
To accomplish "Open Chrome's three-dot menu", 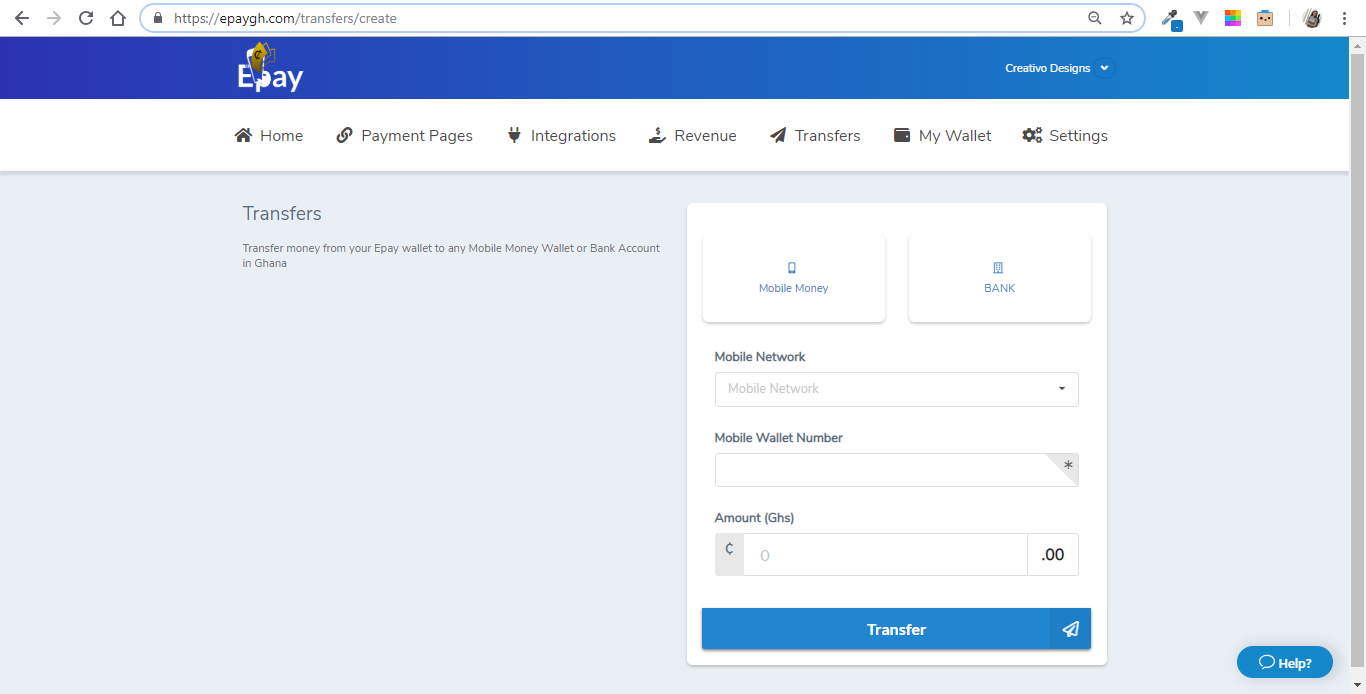I will click(x=1344, y=18).
